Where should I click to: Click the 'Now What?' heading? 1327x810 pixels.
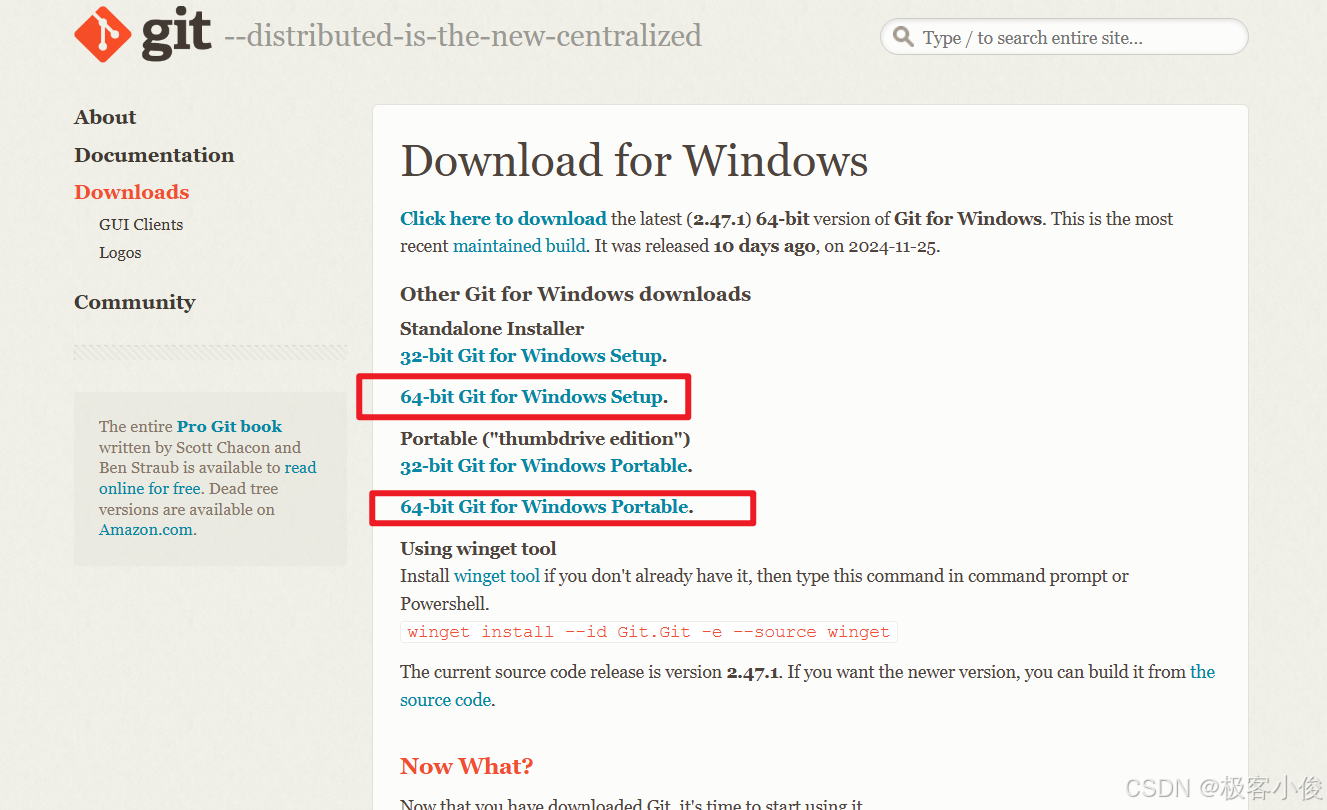tap(467, 766)
